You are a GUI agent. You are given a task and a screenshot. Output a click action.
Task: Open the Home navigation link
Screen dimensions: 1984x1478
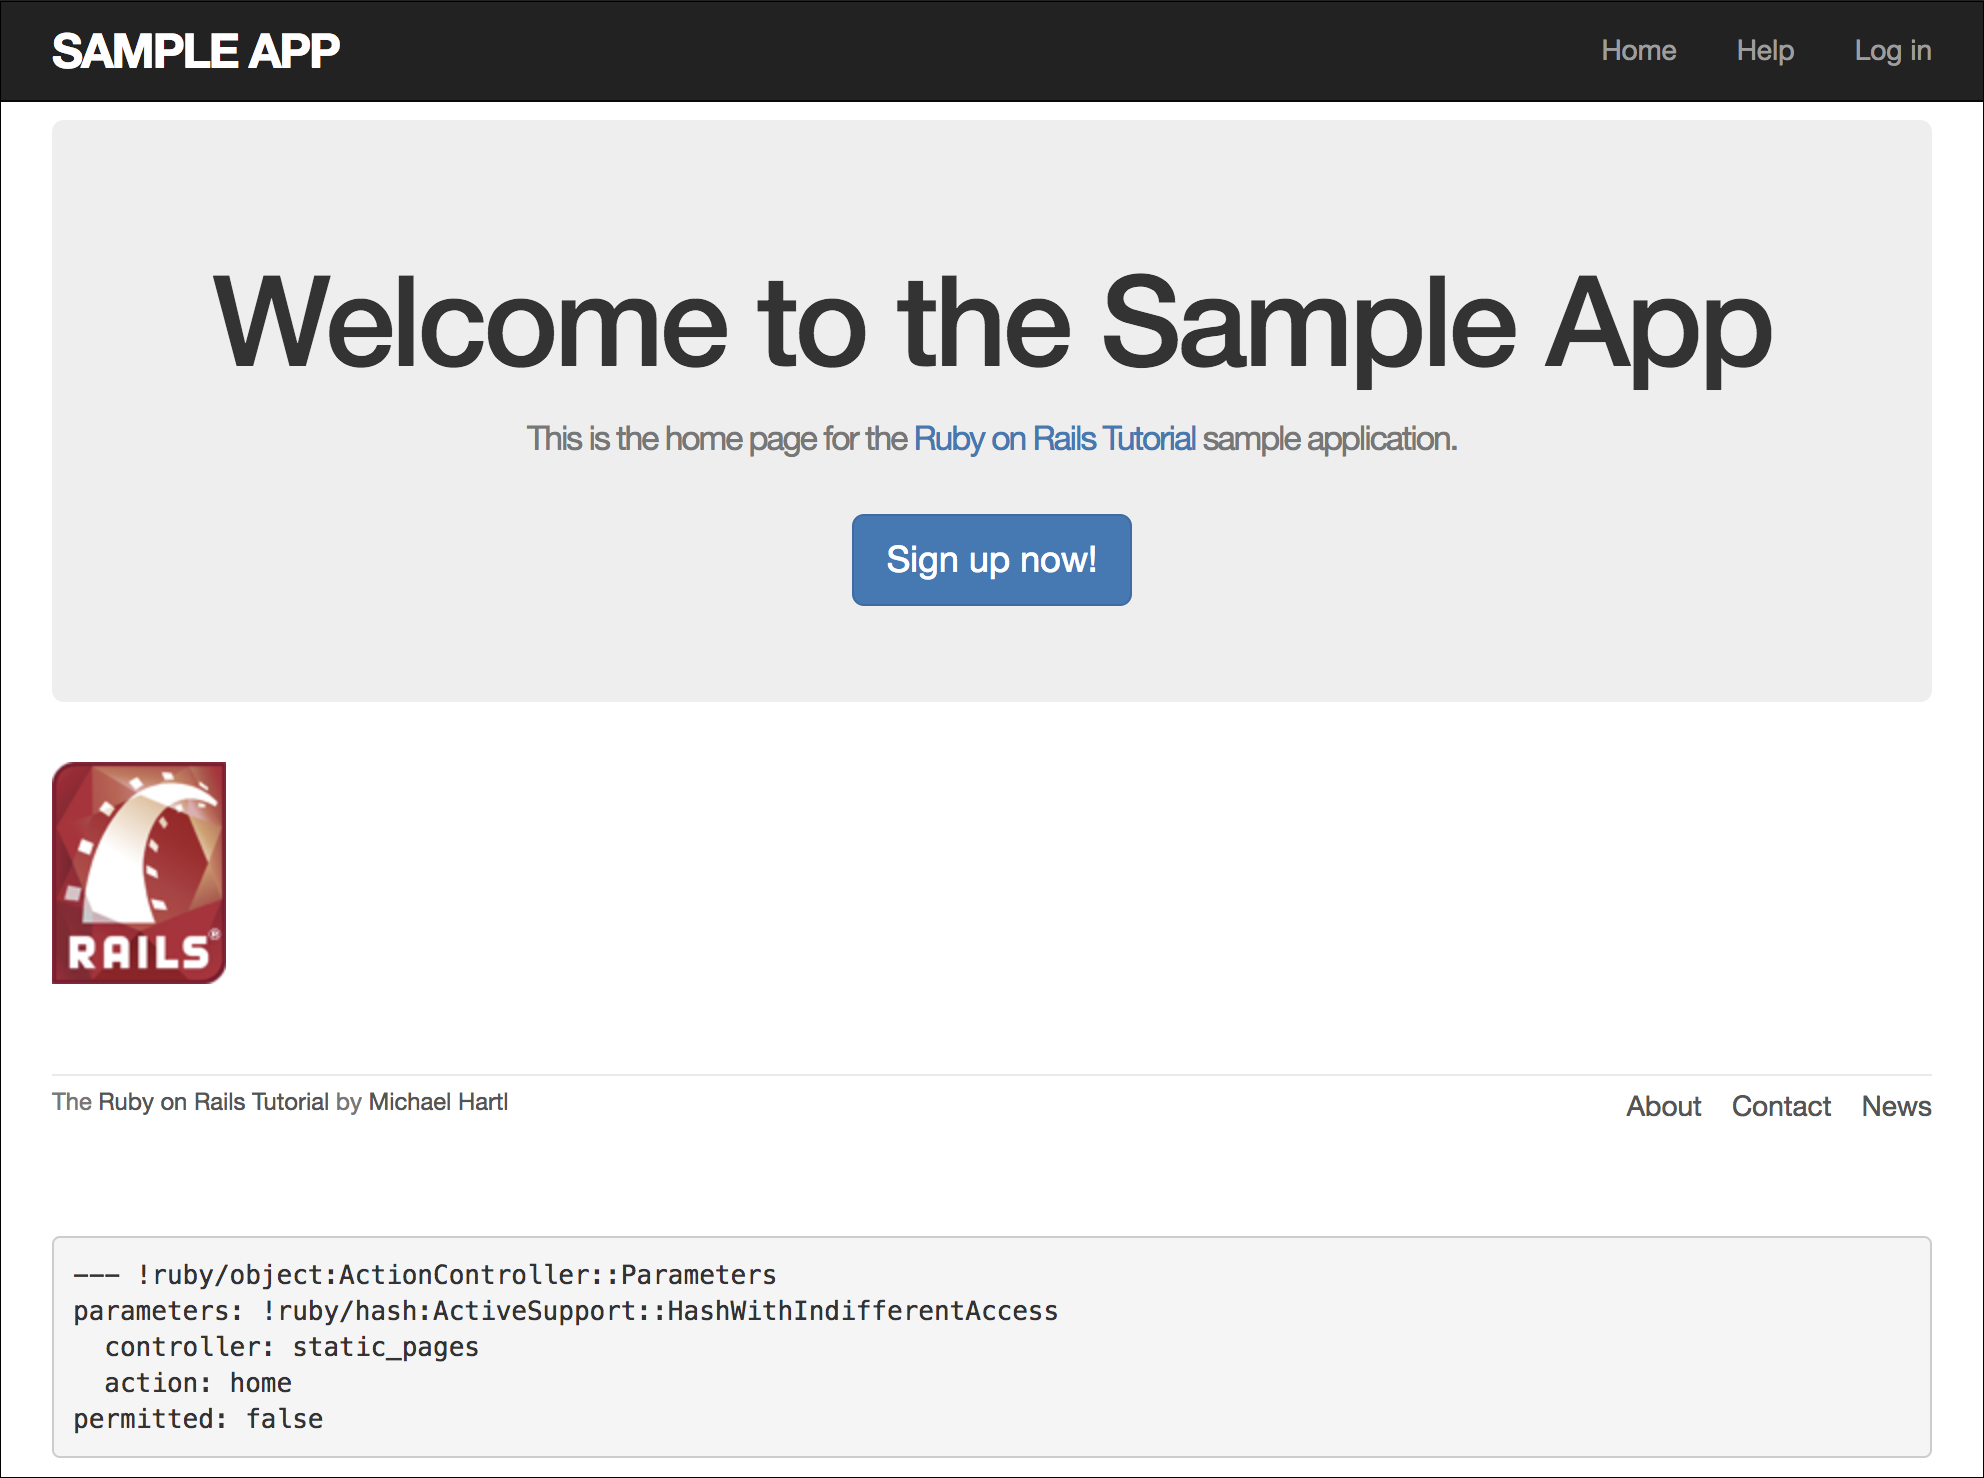pyautogui.click(x=1638, y=51)
